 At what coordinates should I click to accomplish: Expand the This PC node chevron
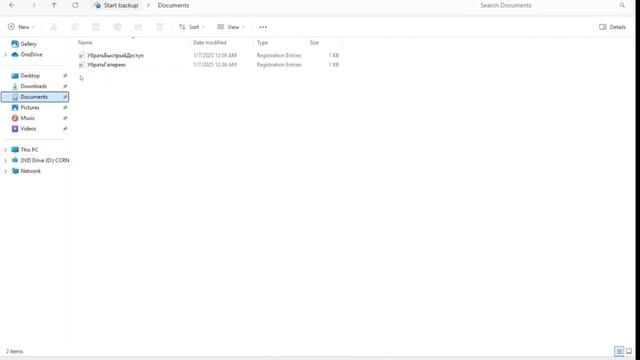click(5, 150)
